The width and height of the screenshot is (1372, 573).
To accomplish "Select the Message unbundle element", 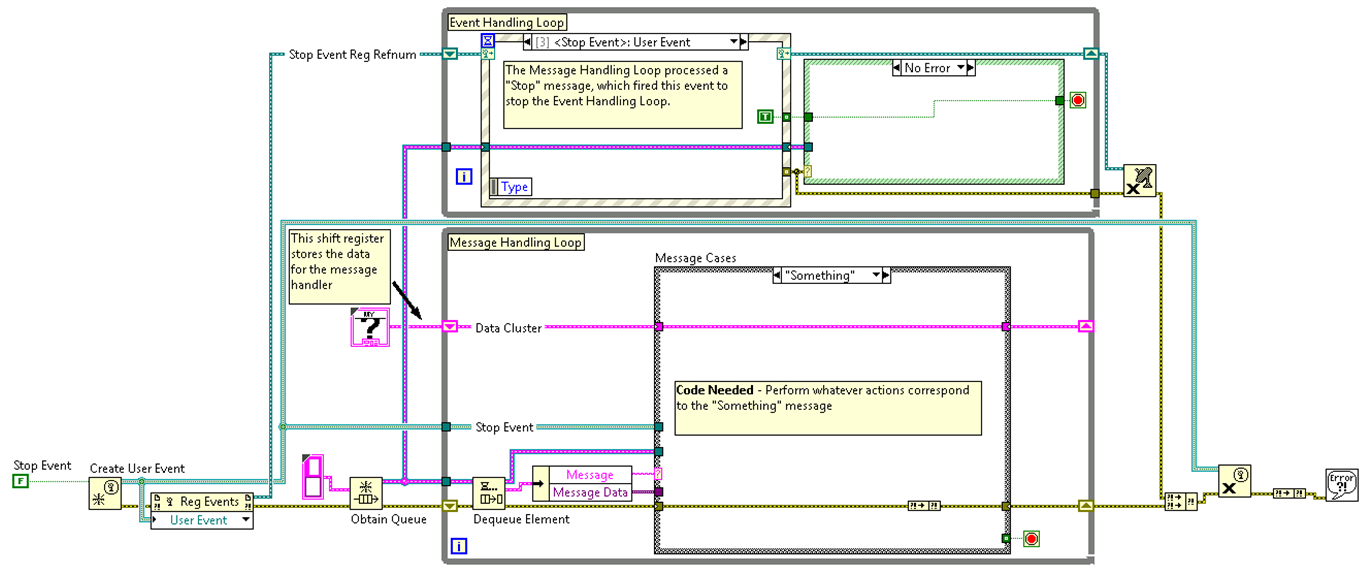I will (590, 475).
